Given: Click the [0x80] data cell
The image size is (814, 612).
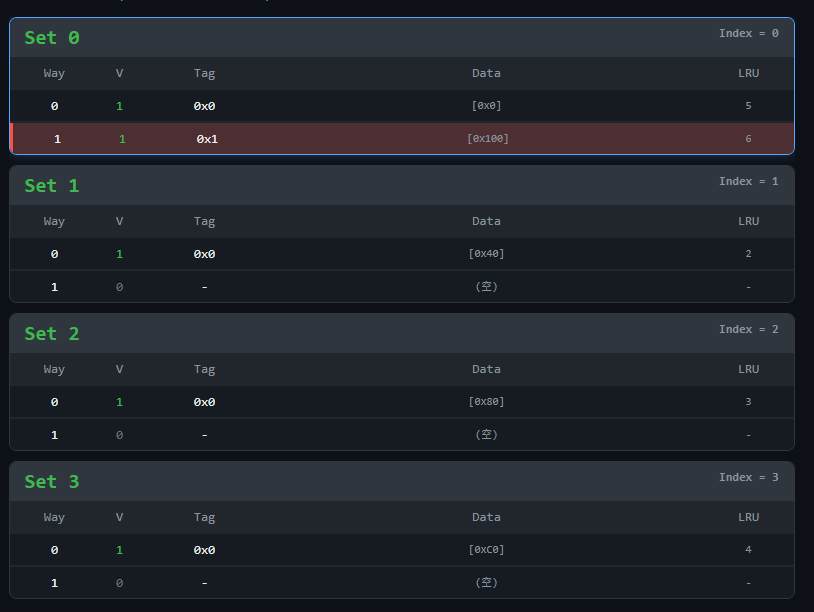Looking at the screenshot, I should pyautogui.click(x=486, y=402).
